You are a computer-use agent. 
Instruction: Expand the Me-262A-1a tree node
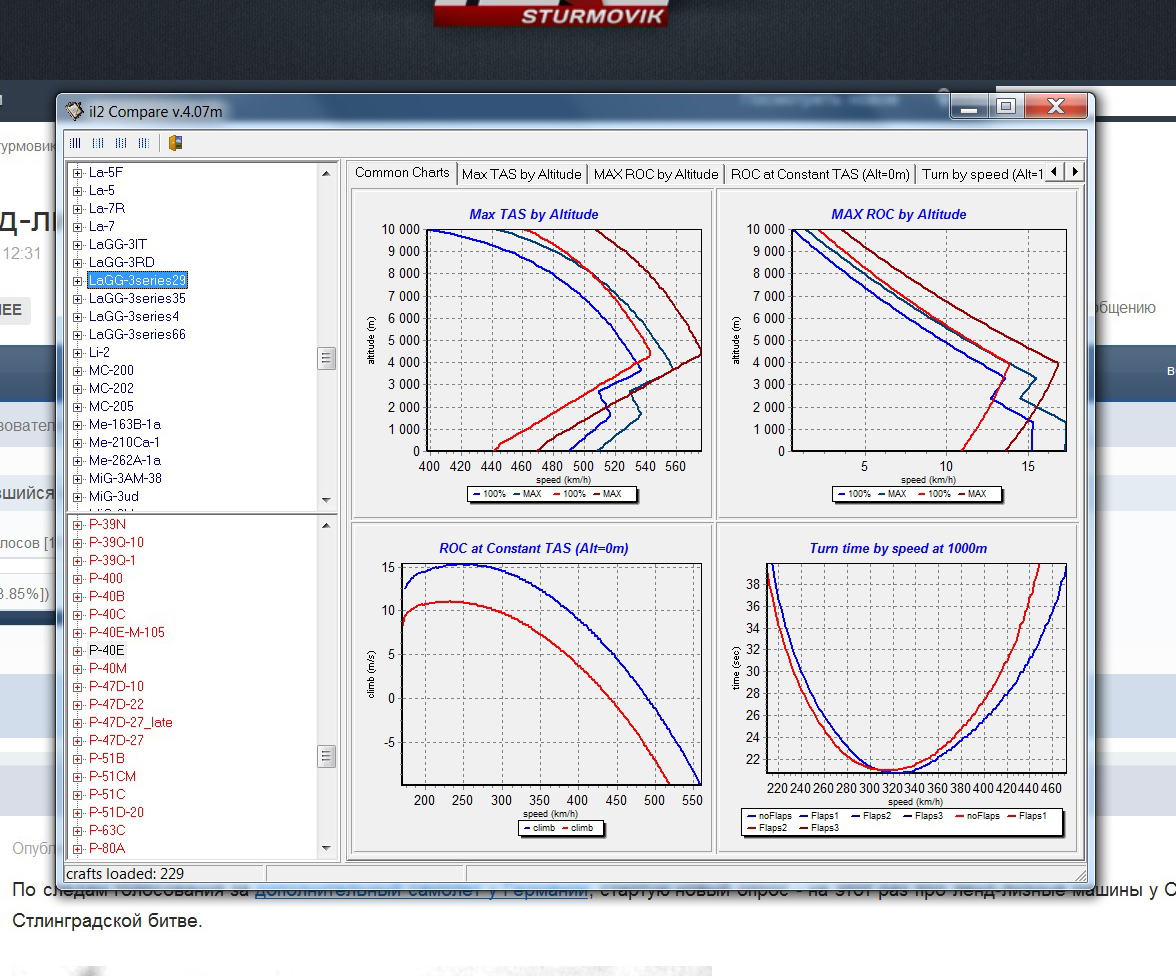(x=77, y=461)
